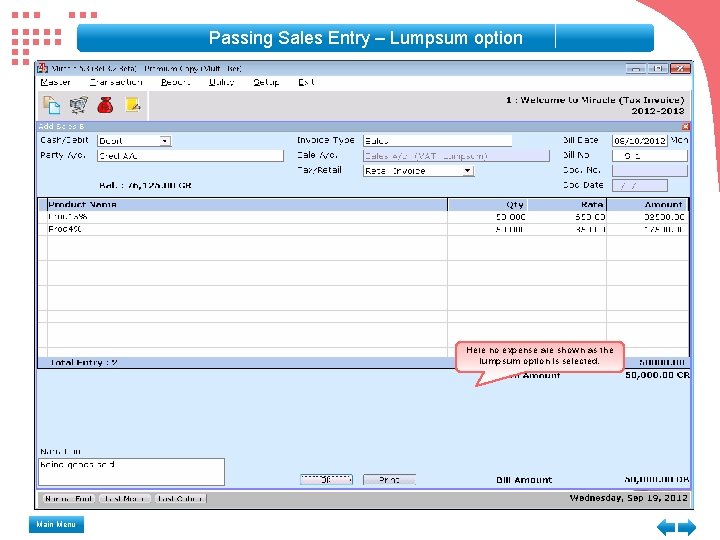720x540 pixels.
Task: Click the Rate cell of Prod4% row
Action: point(567,229)
